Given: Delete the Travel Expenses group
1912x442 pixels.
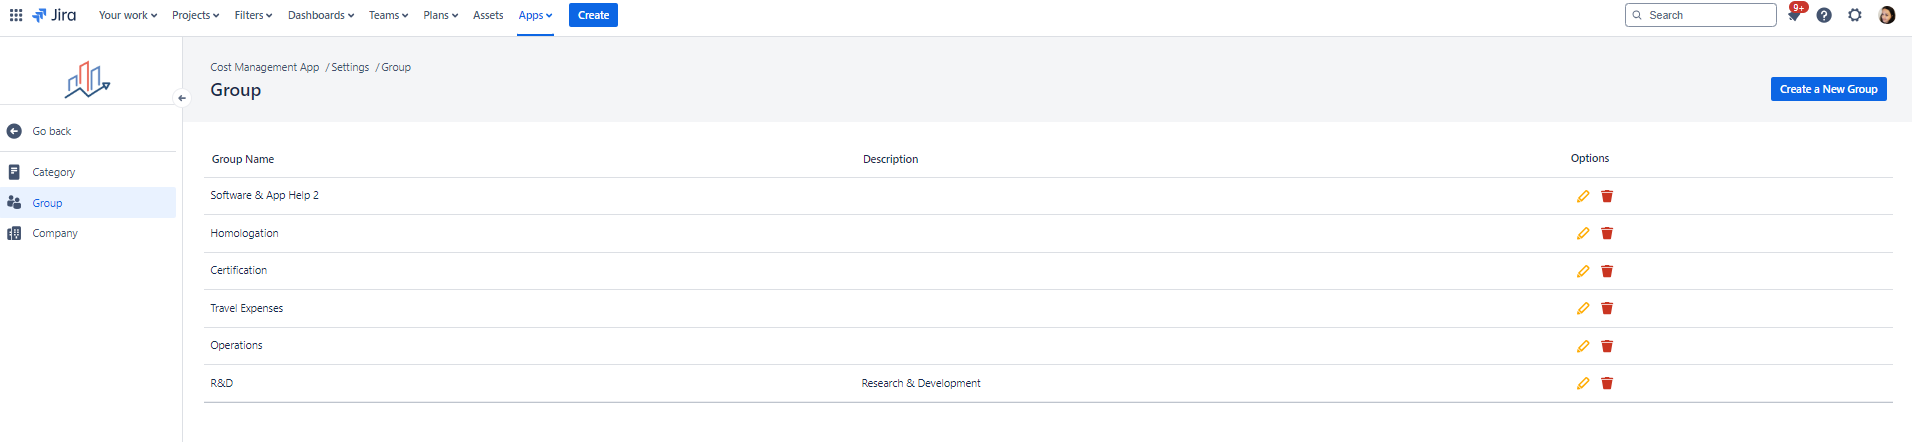Looking at the screenshot, I should coord(1607,308).
